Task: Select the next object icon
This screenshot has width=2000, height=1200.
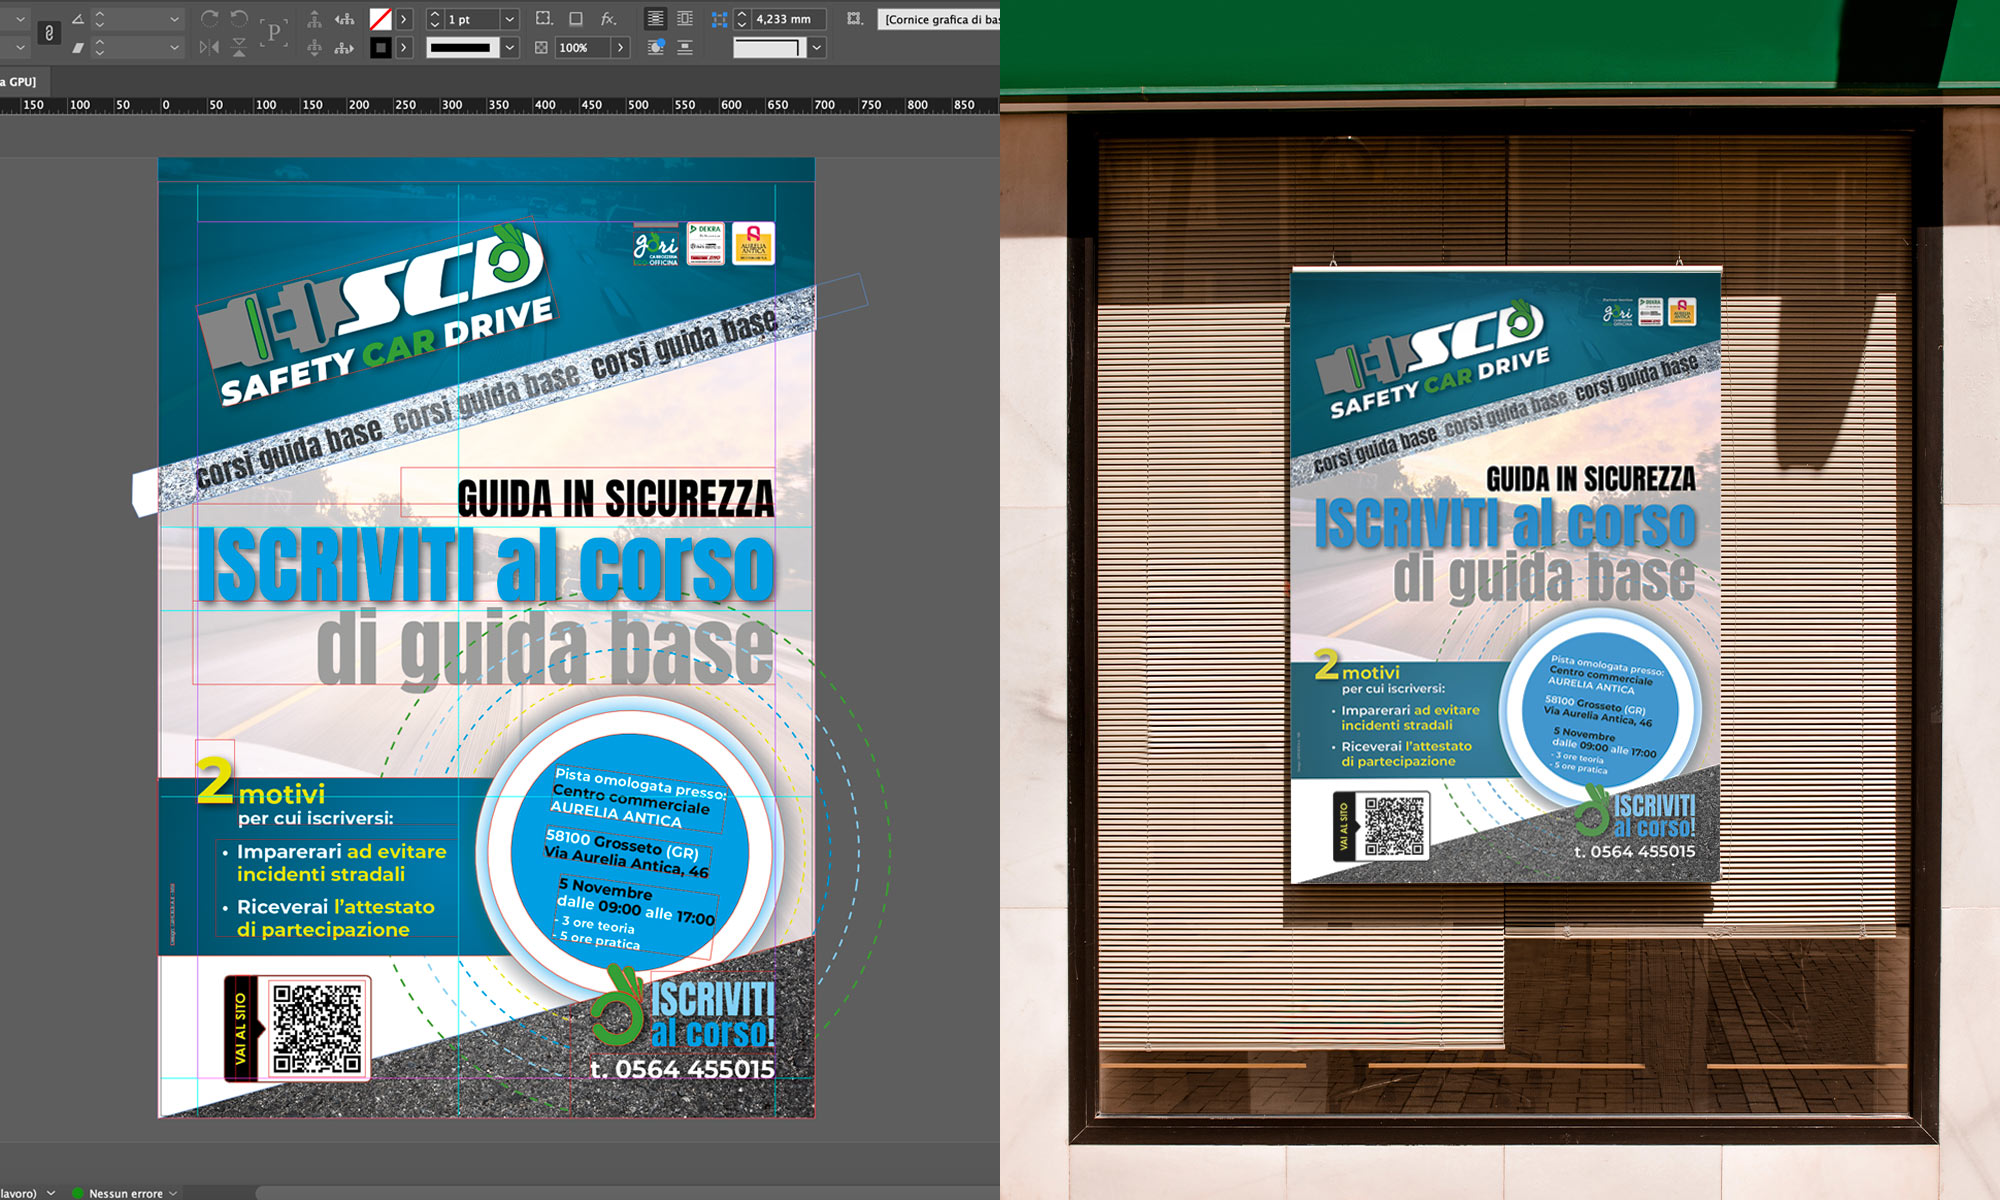Action: coord(344,47)
